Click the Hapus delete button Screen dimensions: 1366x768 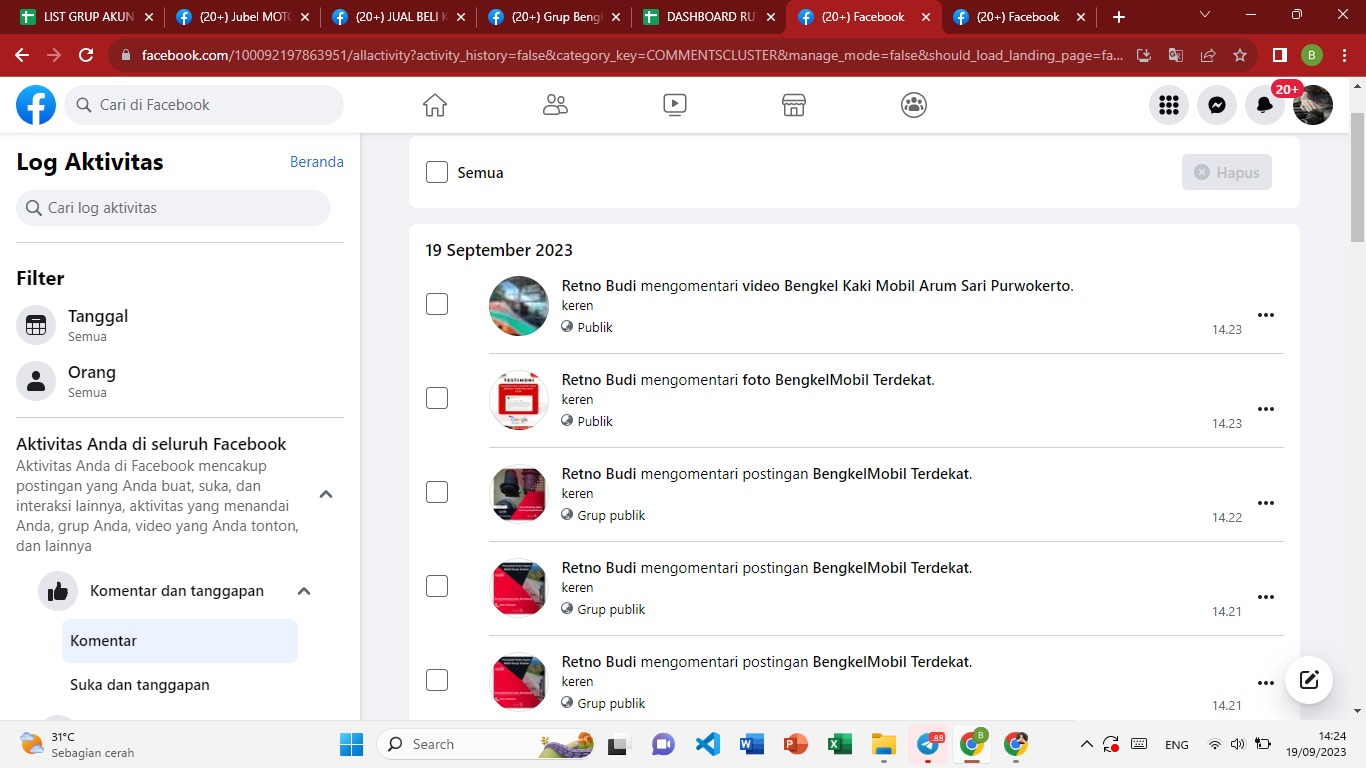pos(1227,172)
